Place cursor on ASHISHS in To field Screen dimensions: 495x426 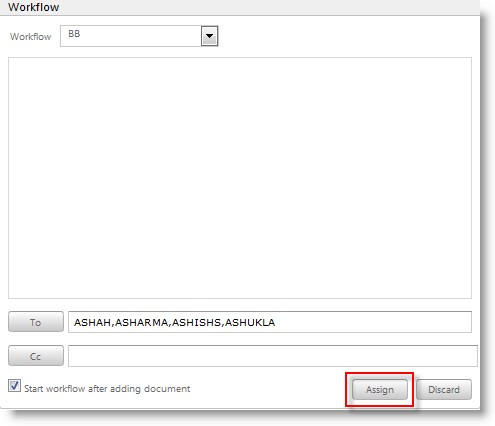(x=196, y=322)
